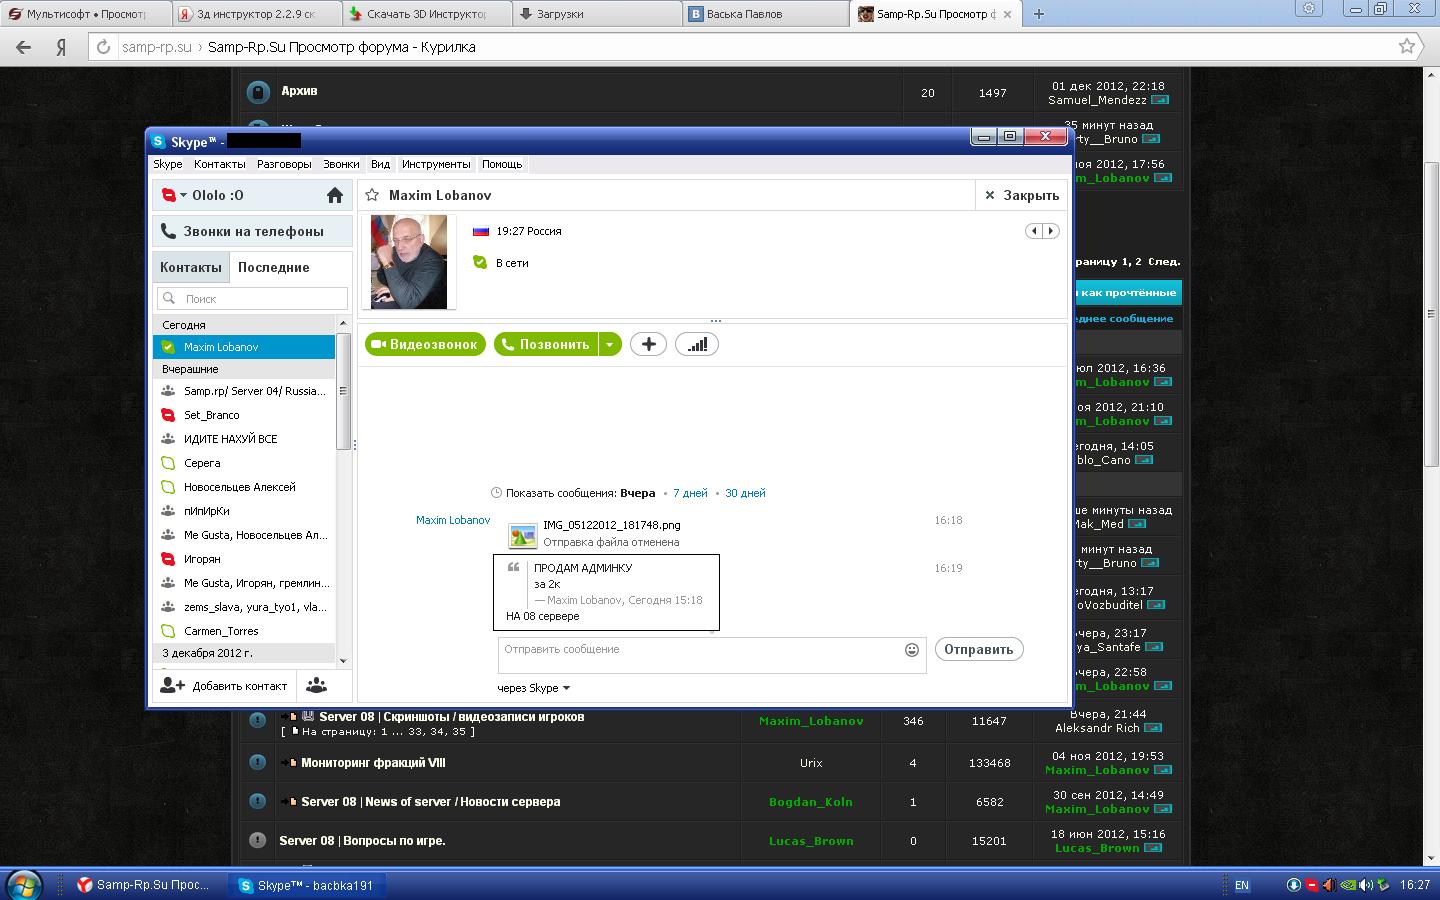Open a new browser tab with plus
Viewport: 1440px width, 900px height.
pyautogui.click(x=1039, y=14)
